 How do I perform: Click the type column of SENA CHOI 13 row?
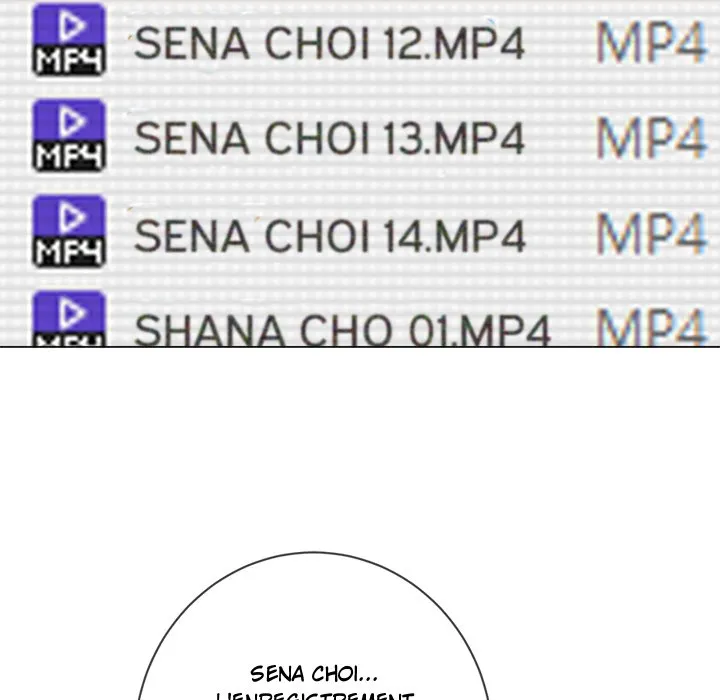pos(650,140)
